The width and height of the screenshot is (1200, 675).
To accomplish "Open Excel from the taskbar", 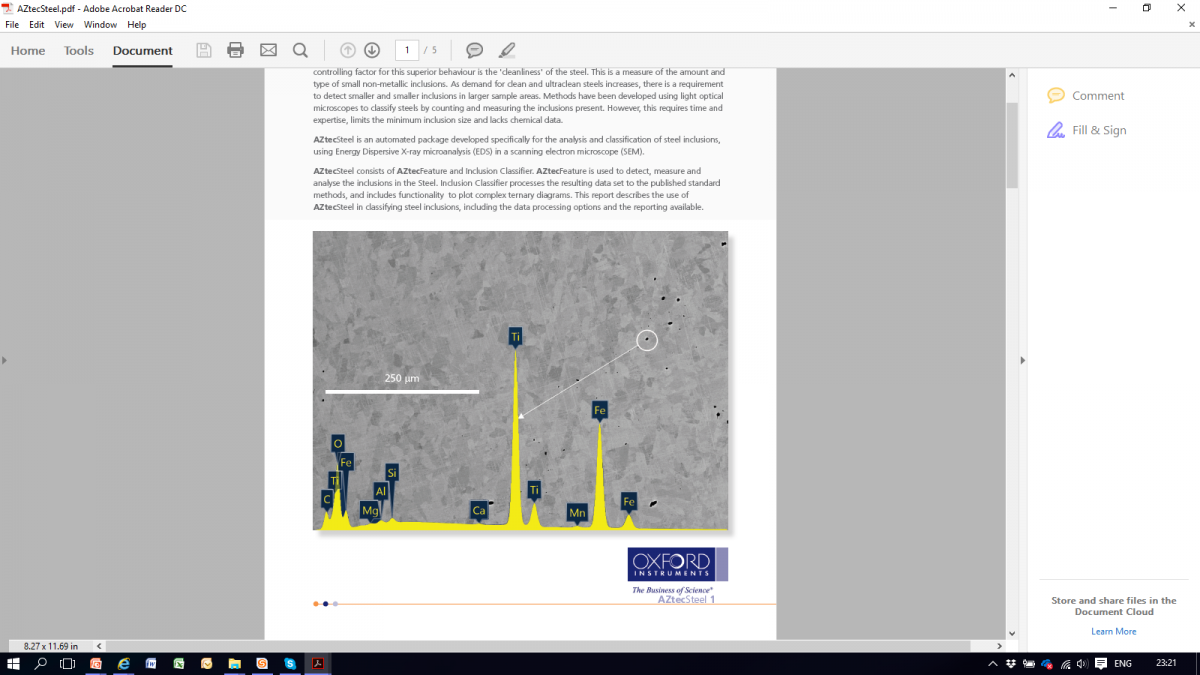I will point(179,663).
